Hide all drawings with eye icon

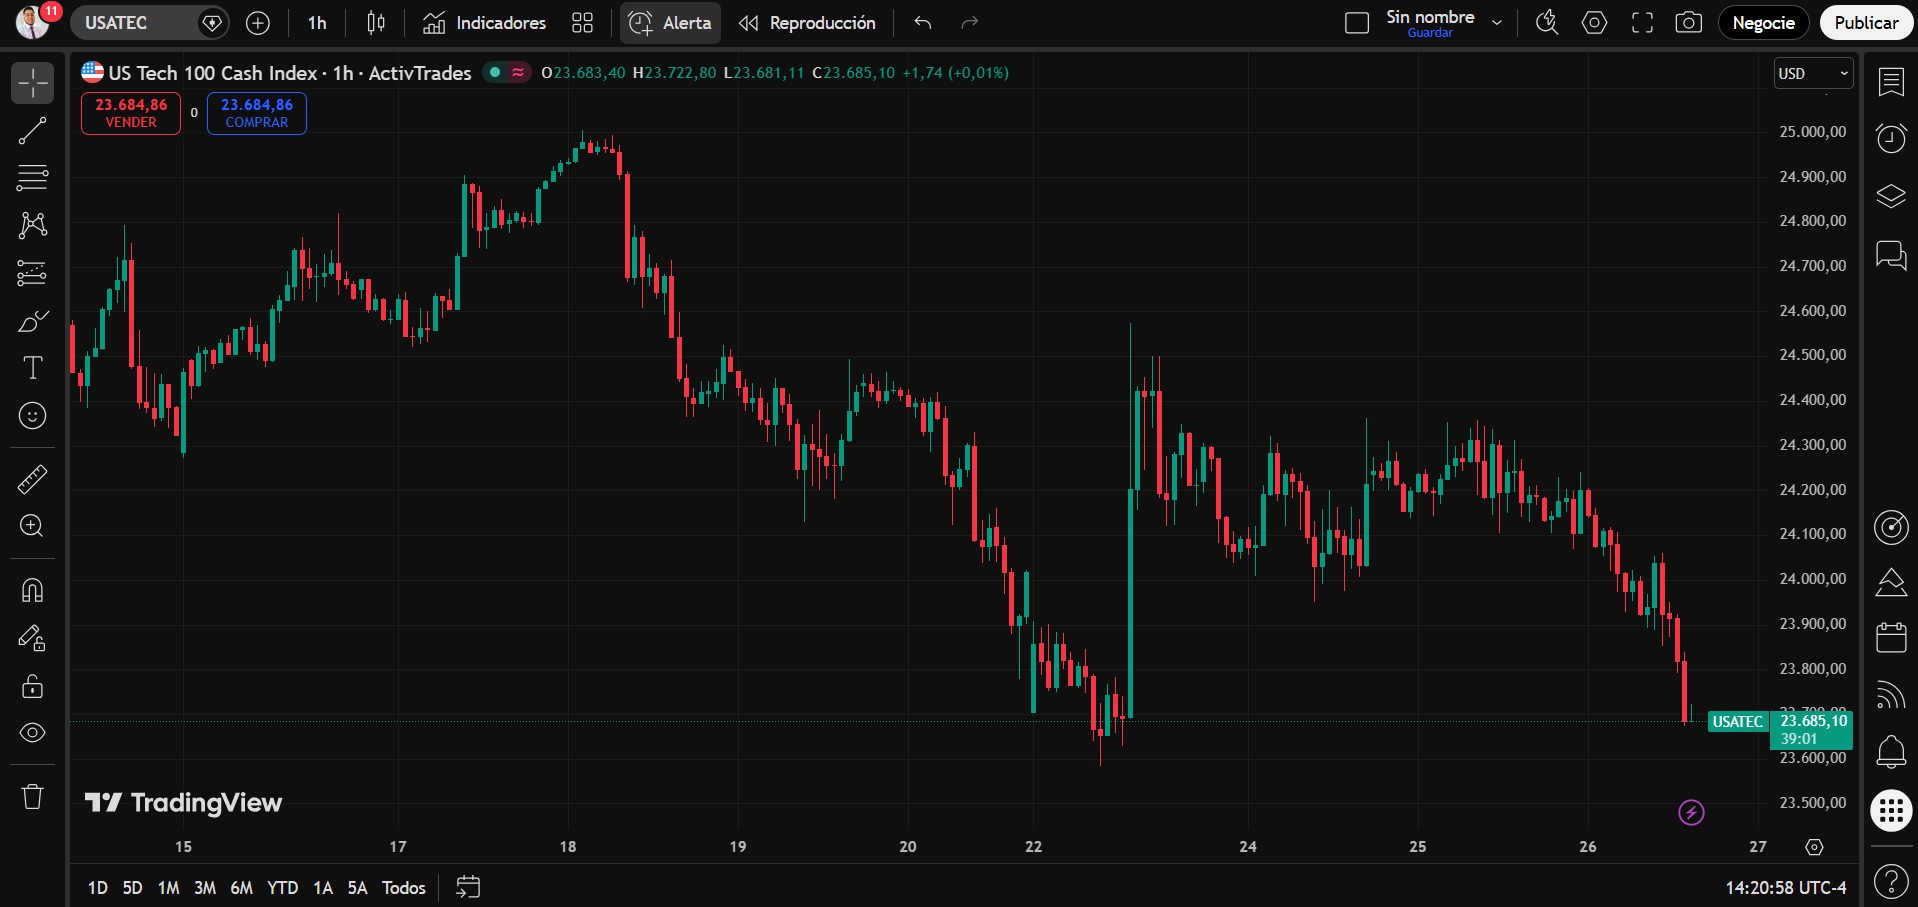pos(32,733)
